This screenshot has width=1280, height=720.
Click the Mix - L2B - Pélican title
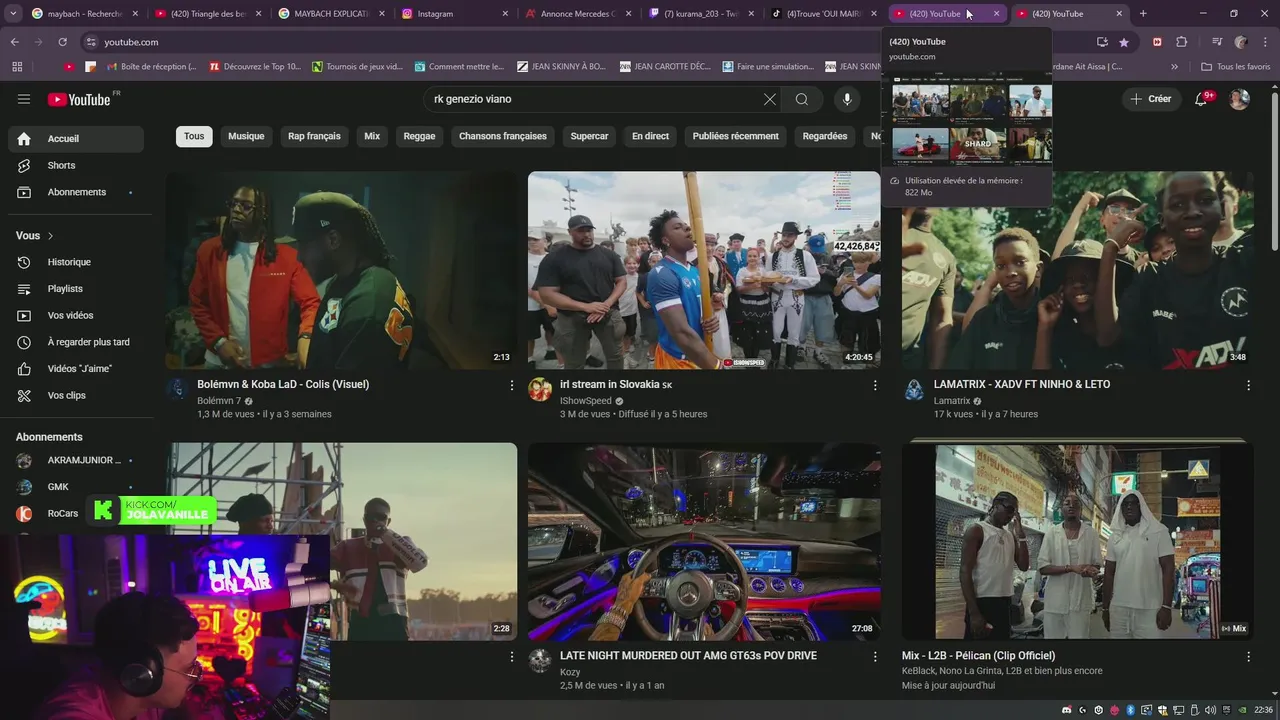click(x=978, y=656)
